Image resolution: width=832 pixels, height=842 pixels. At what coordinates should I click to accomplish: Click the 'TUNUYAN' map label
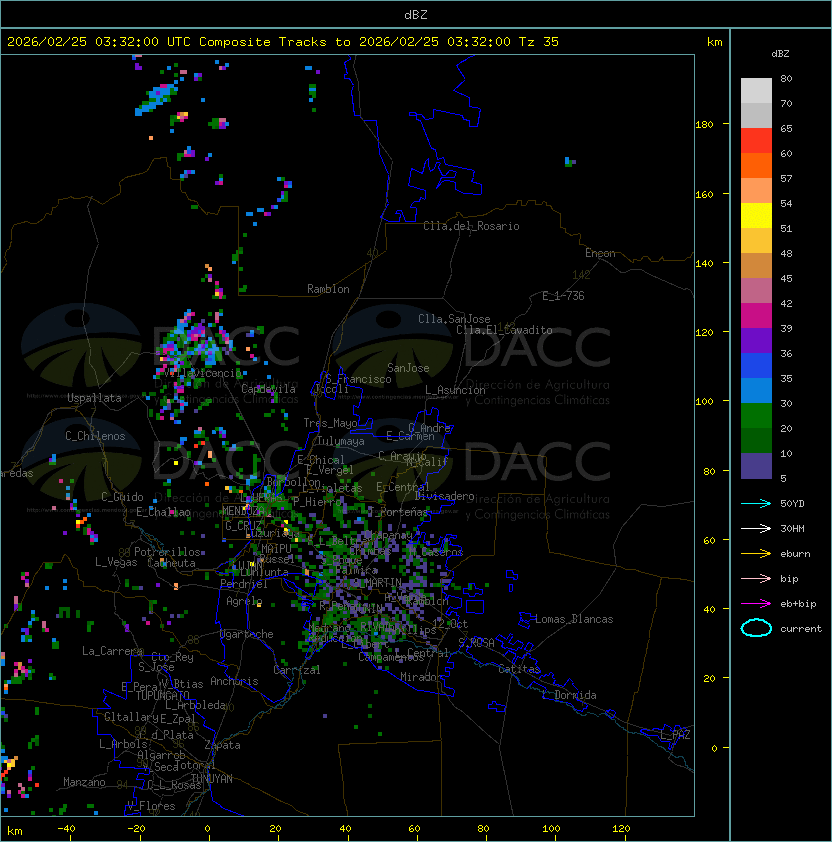tap(211, 779)
